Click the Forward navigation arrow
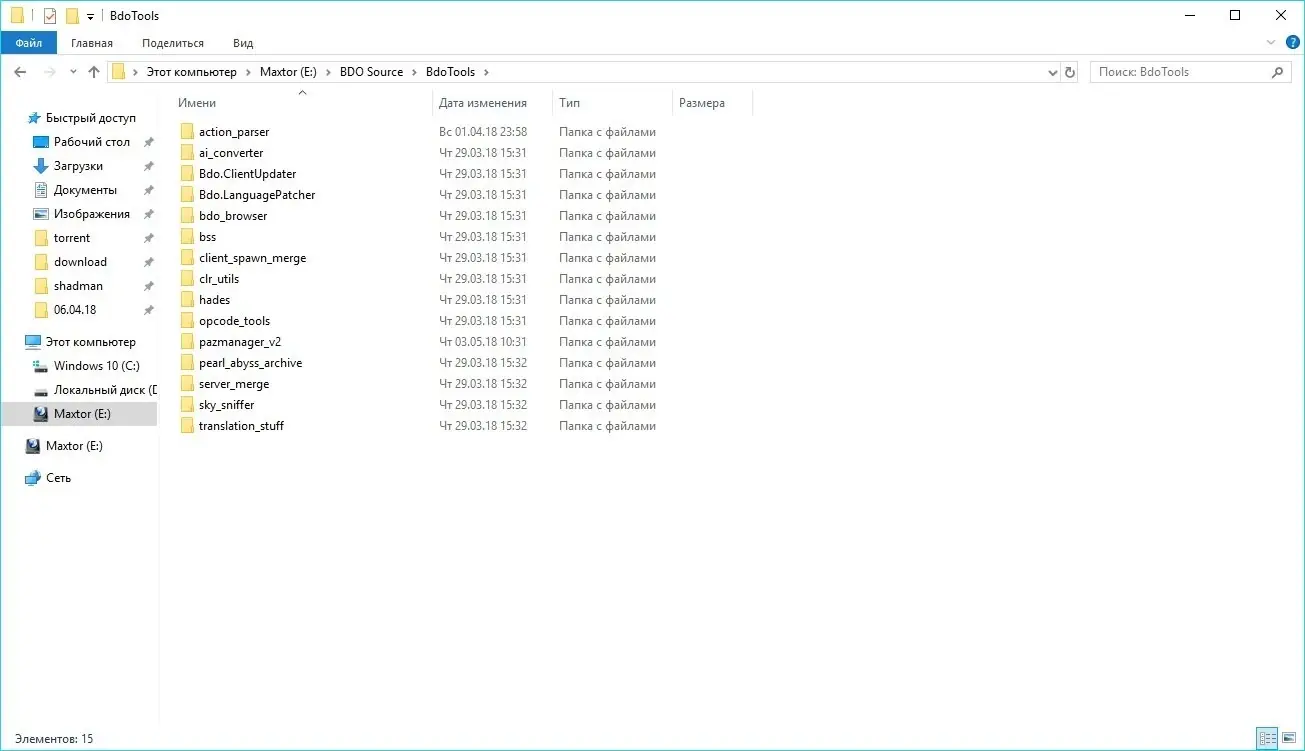Viewport: 1305px width, 751px height. click(49, 72)
